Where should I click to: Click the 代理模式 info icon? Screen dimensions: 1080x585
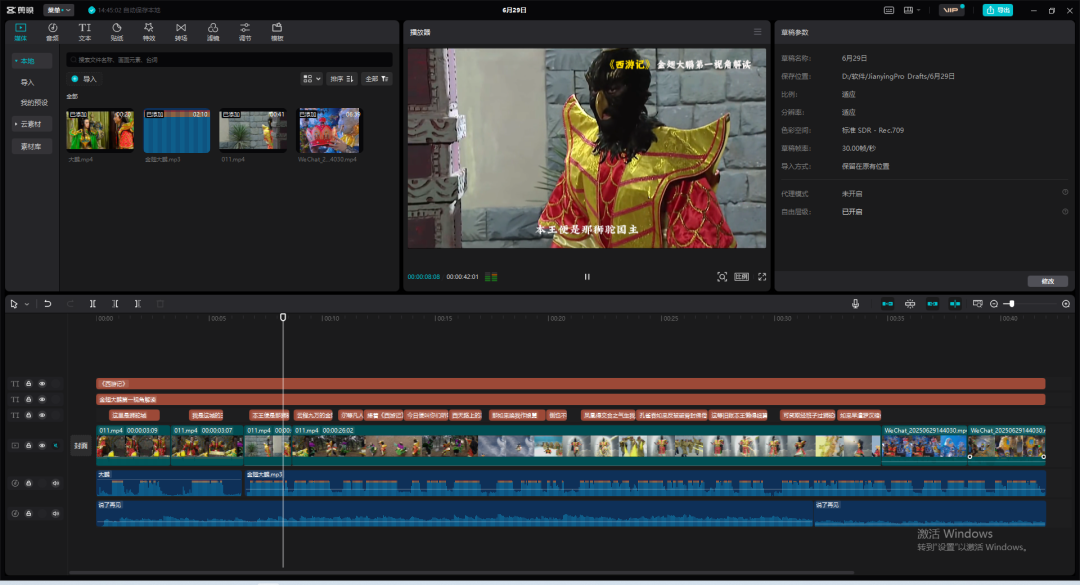point(1065,193)
